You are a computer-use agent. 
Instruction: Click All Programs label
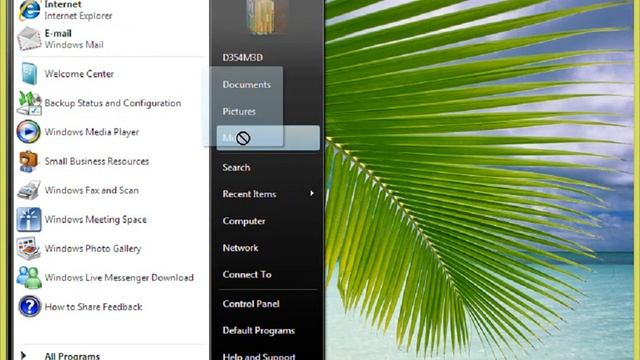(72, 356)
